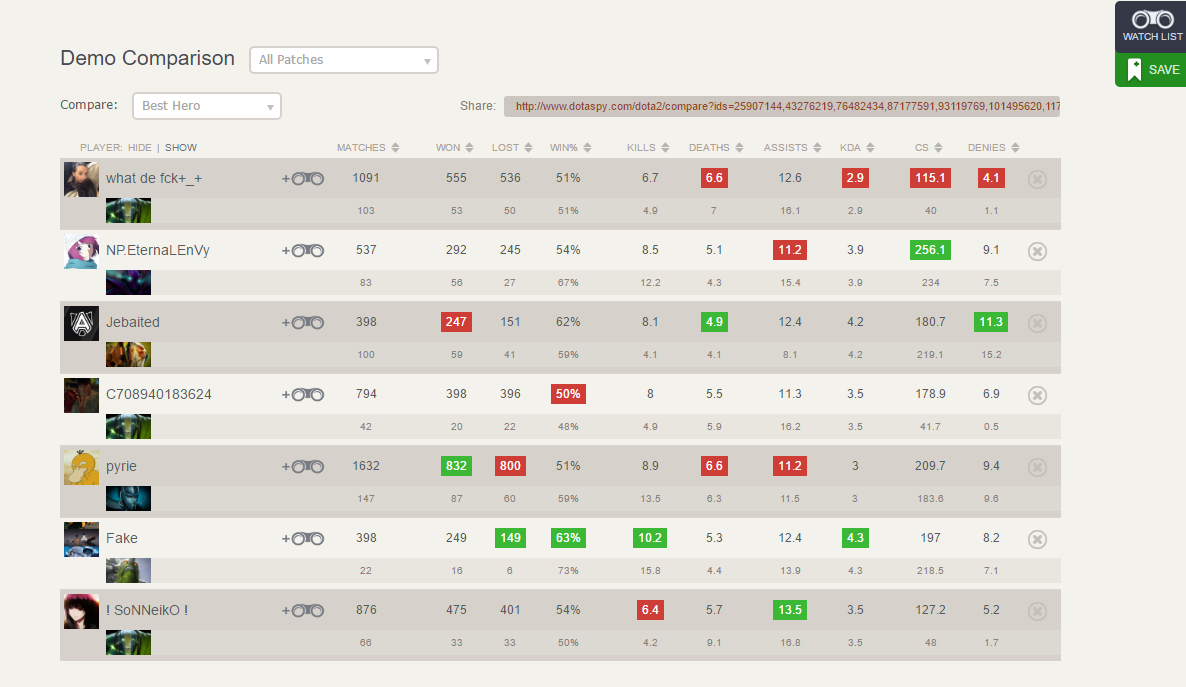Remove what de fck+_+ from comparison
The image size is (1186, 687).
click(1037, 179)
